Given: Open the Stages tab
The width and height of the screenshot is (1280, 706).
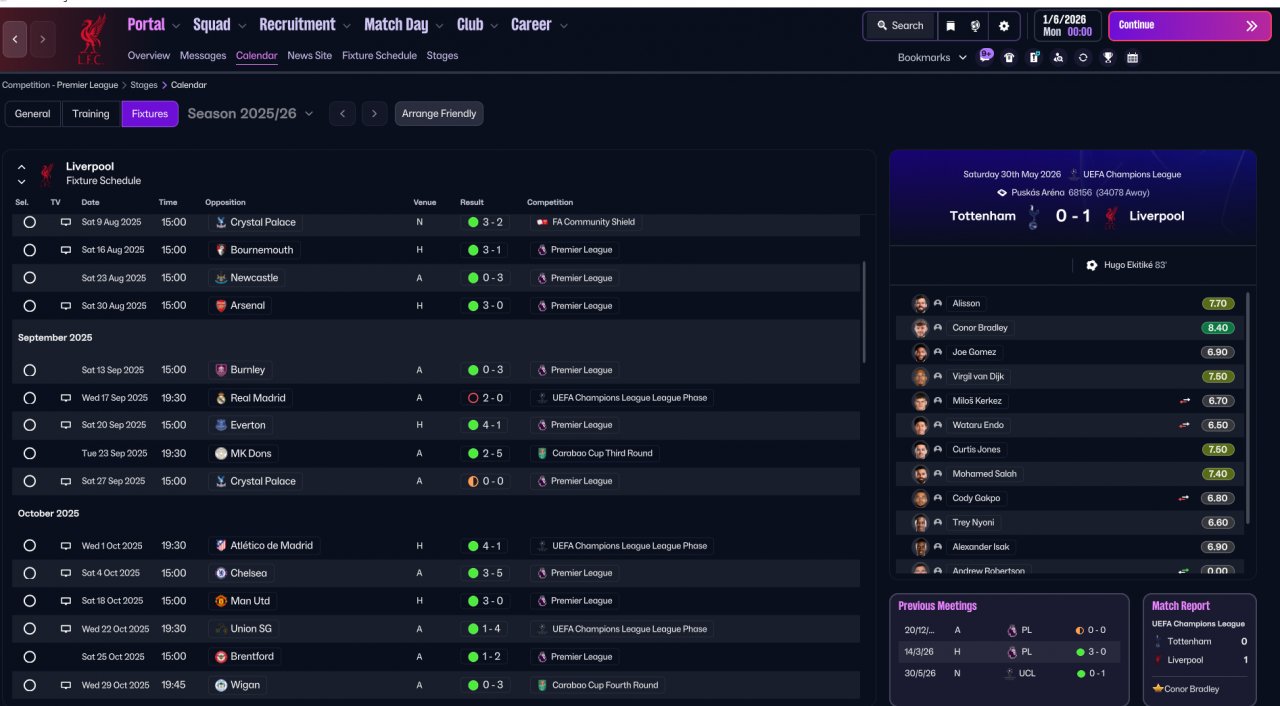Looking at the screenshot, I should 442,56.
